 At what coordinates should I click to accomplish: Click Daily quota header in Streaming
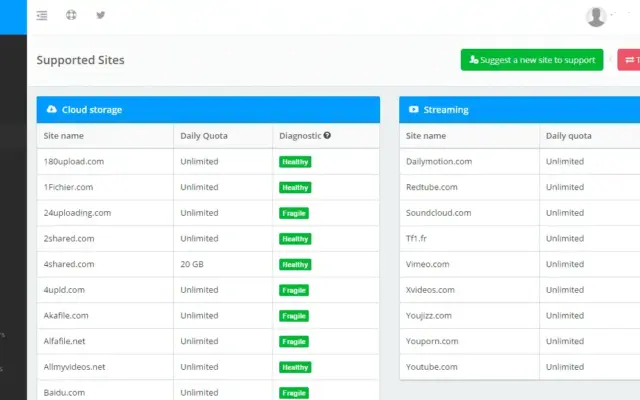tap(569, 136)
